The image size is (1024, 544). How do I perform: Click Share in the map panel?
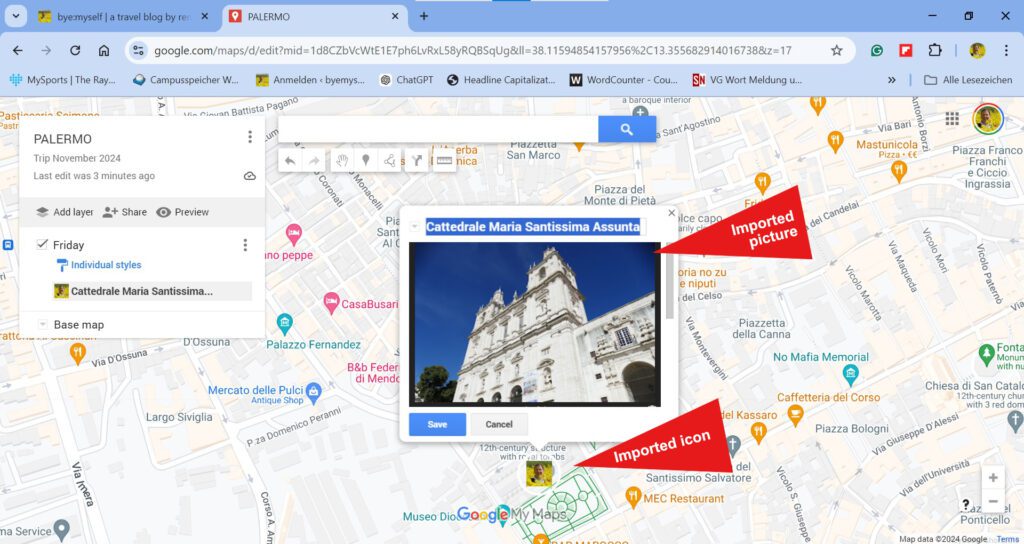pyautogui.click(x=125, y=212)
